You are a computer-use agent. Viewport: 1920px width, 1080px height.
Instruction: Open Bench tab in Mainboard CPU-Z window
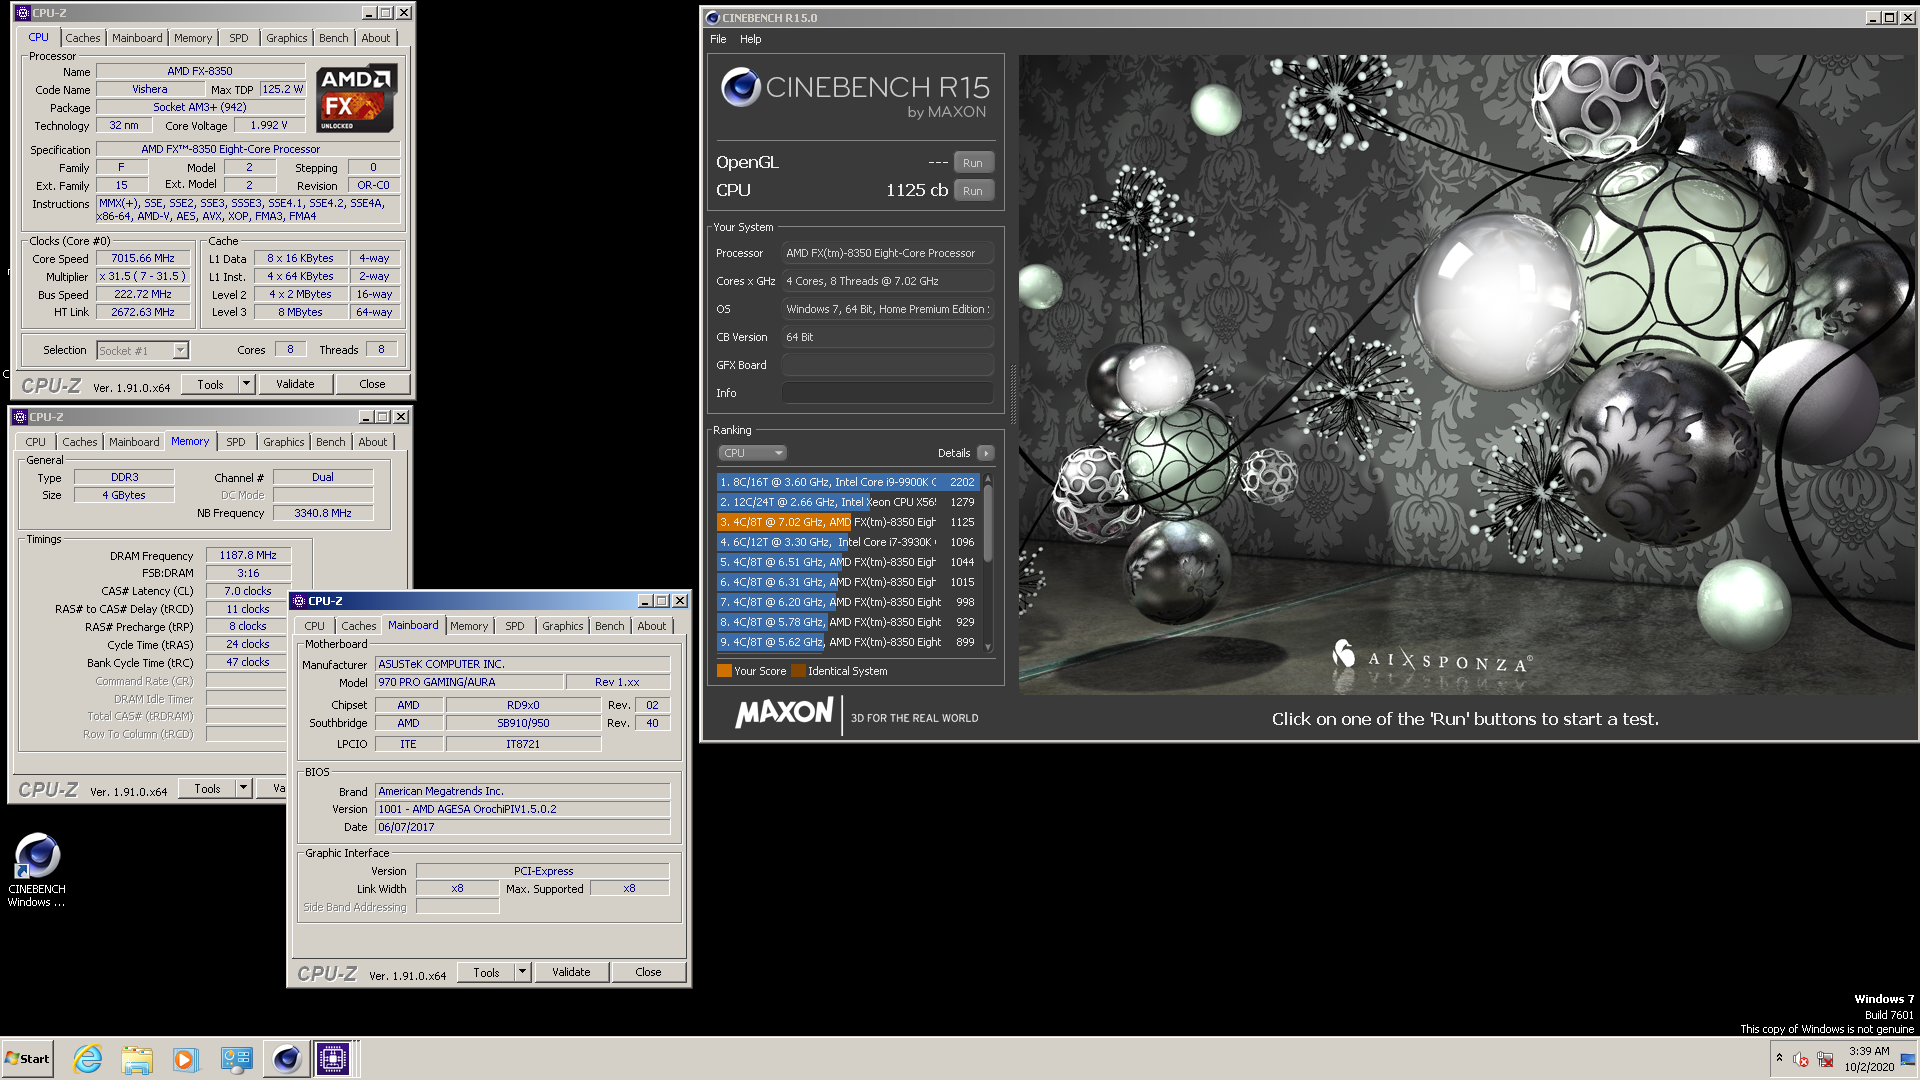coord(610,626)
